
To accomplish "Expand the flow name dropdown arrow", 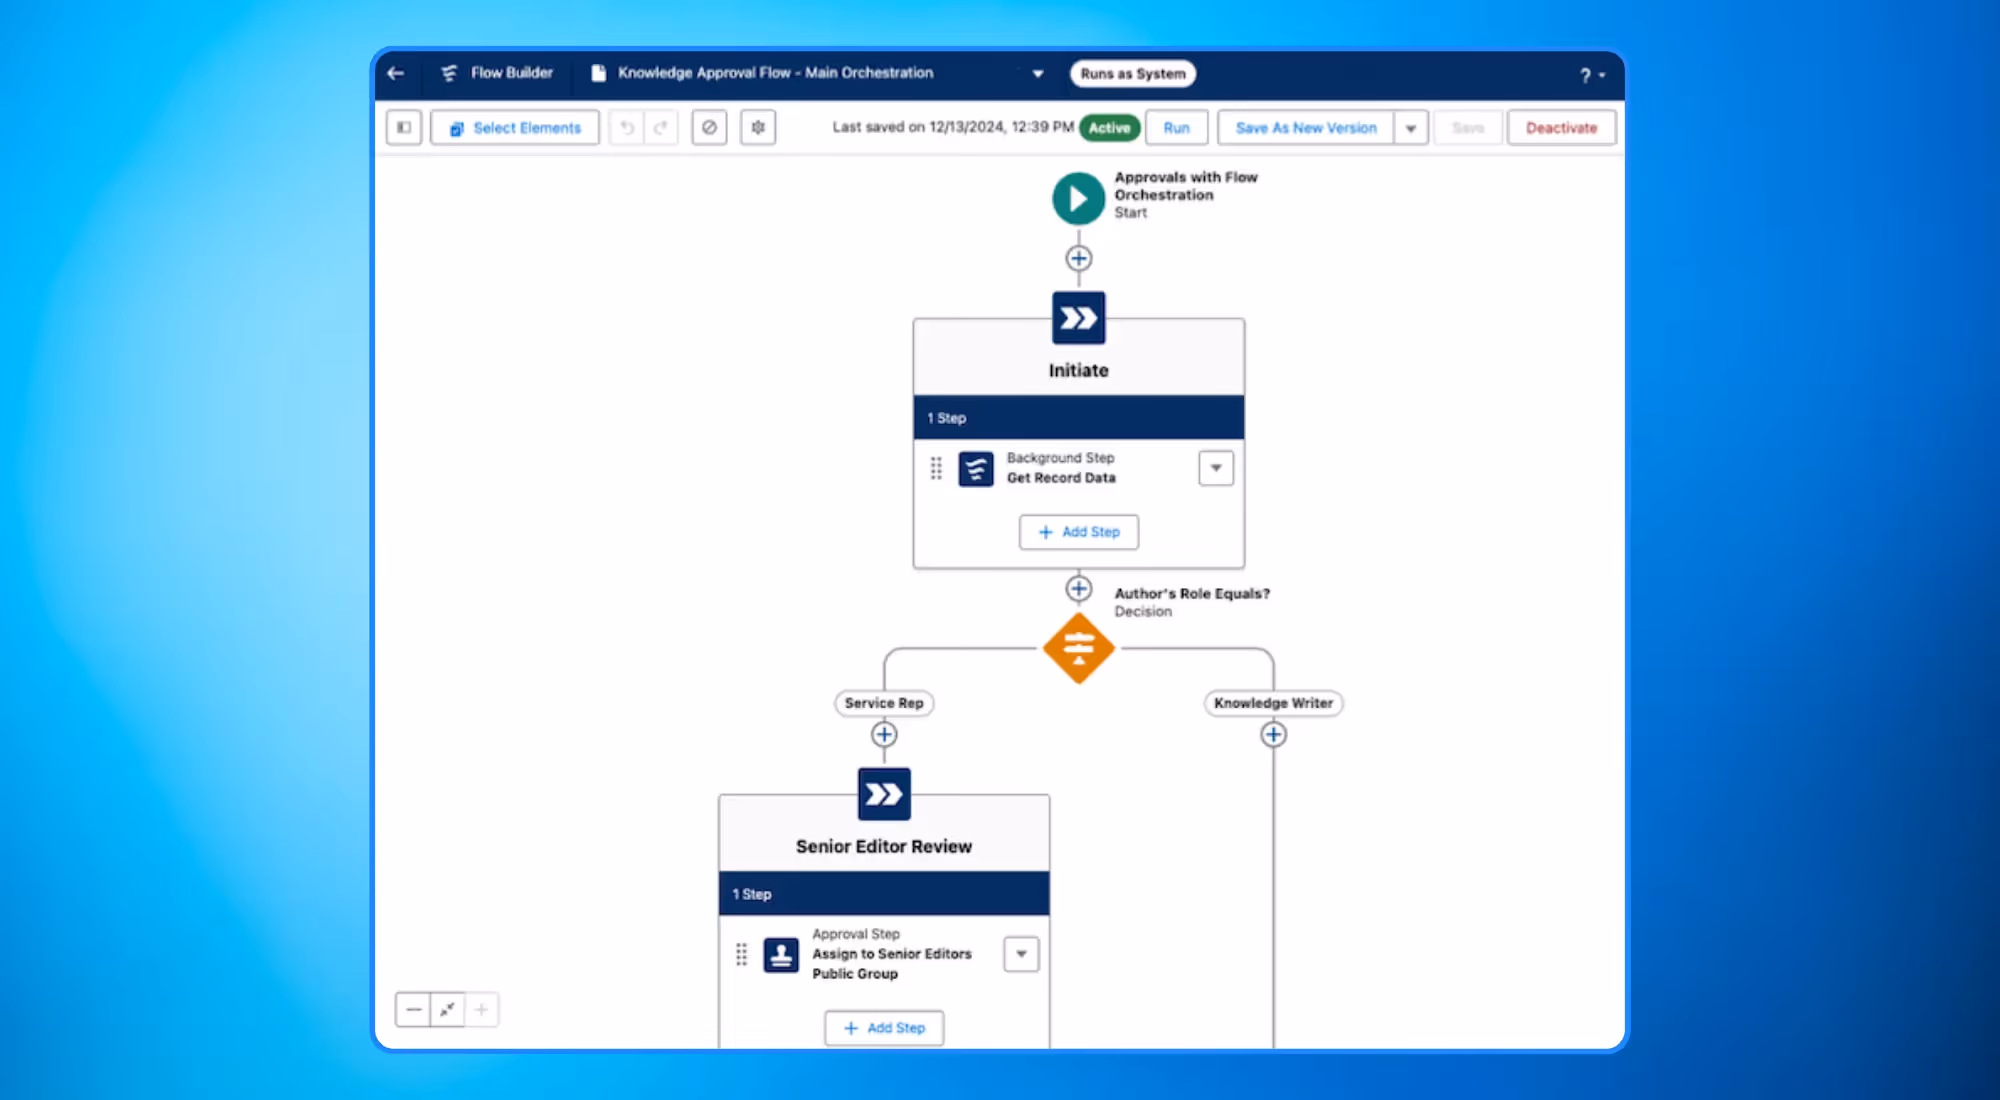I will coord(1037,74).
